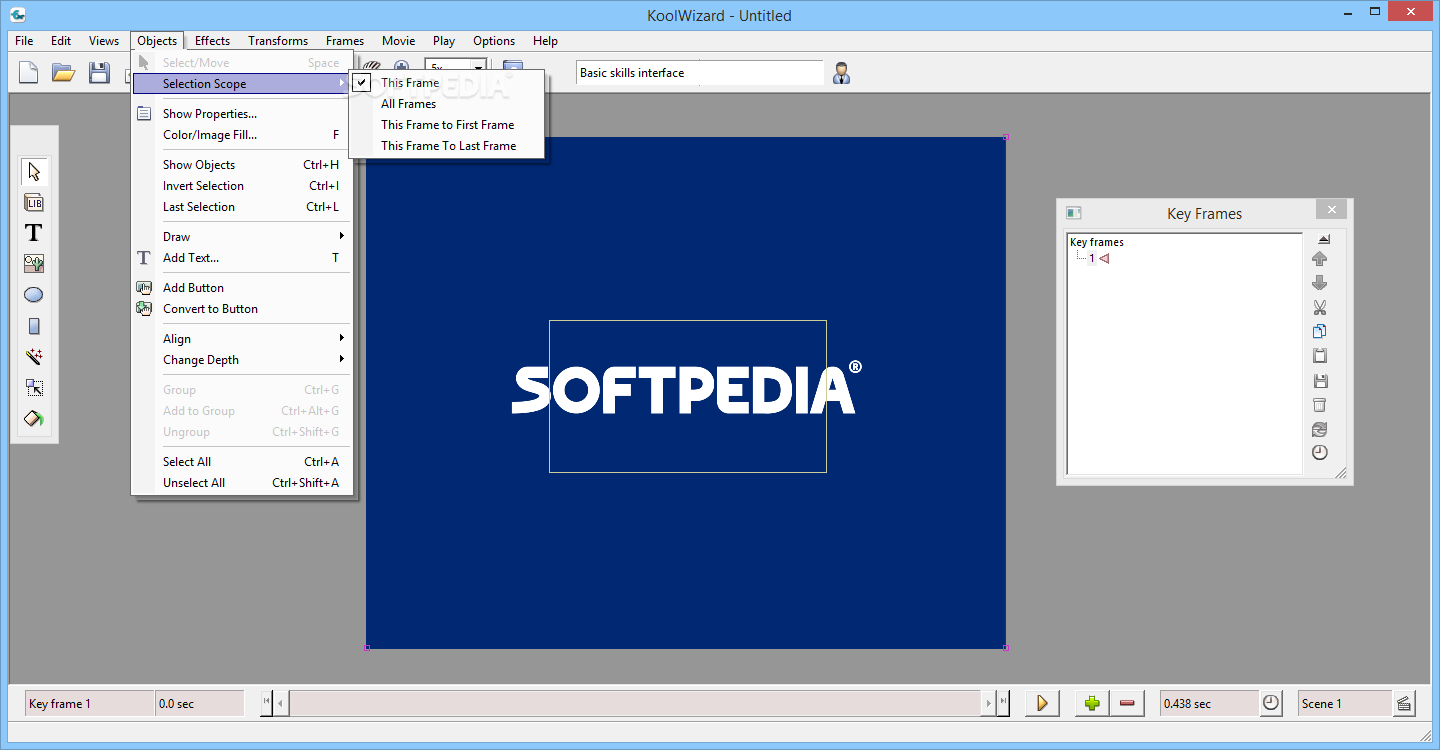Open a file using folder icon
This screenshot has height=750, width=1440.
[x=64, y=72]
